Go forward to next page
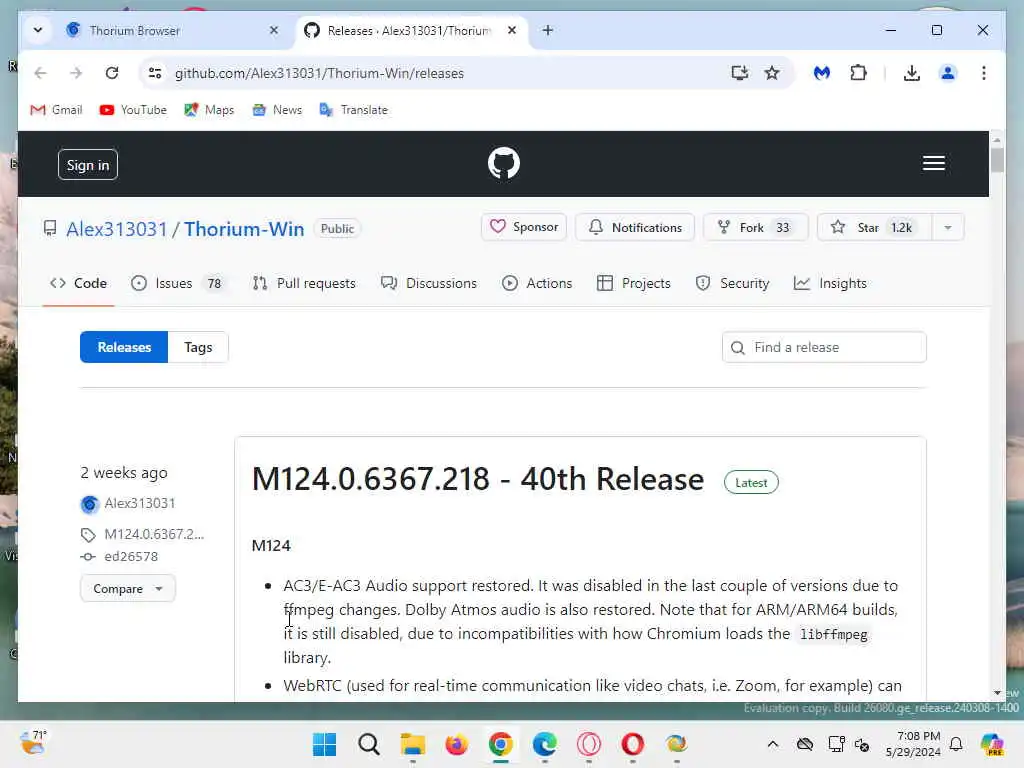1024x768 pixels. coord(76,73)
